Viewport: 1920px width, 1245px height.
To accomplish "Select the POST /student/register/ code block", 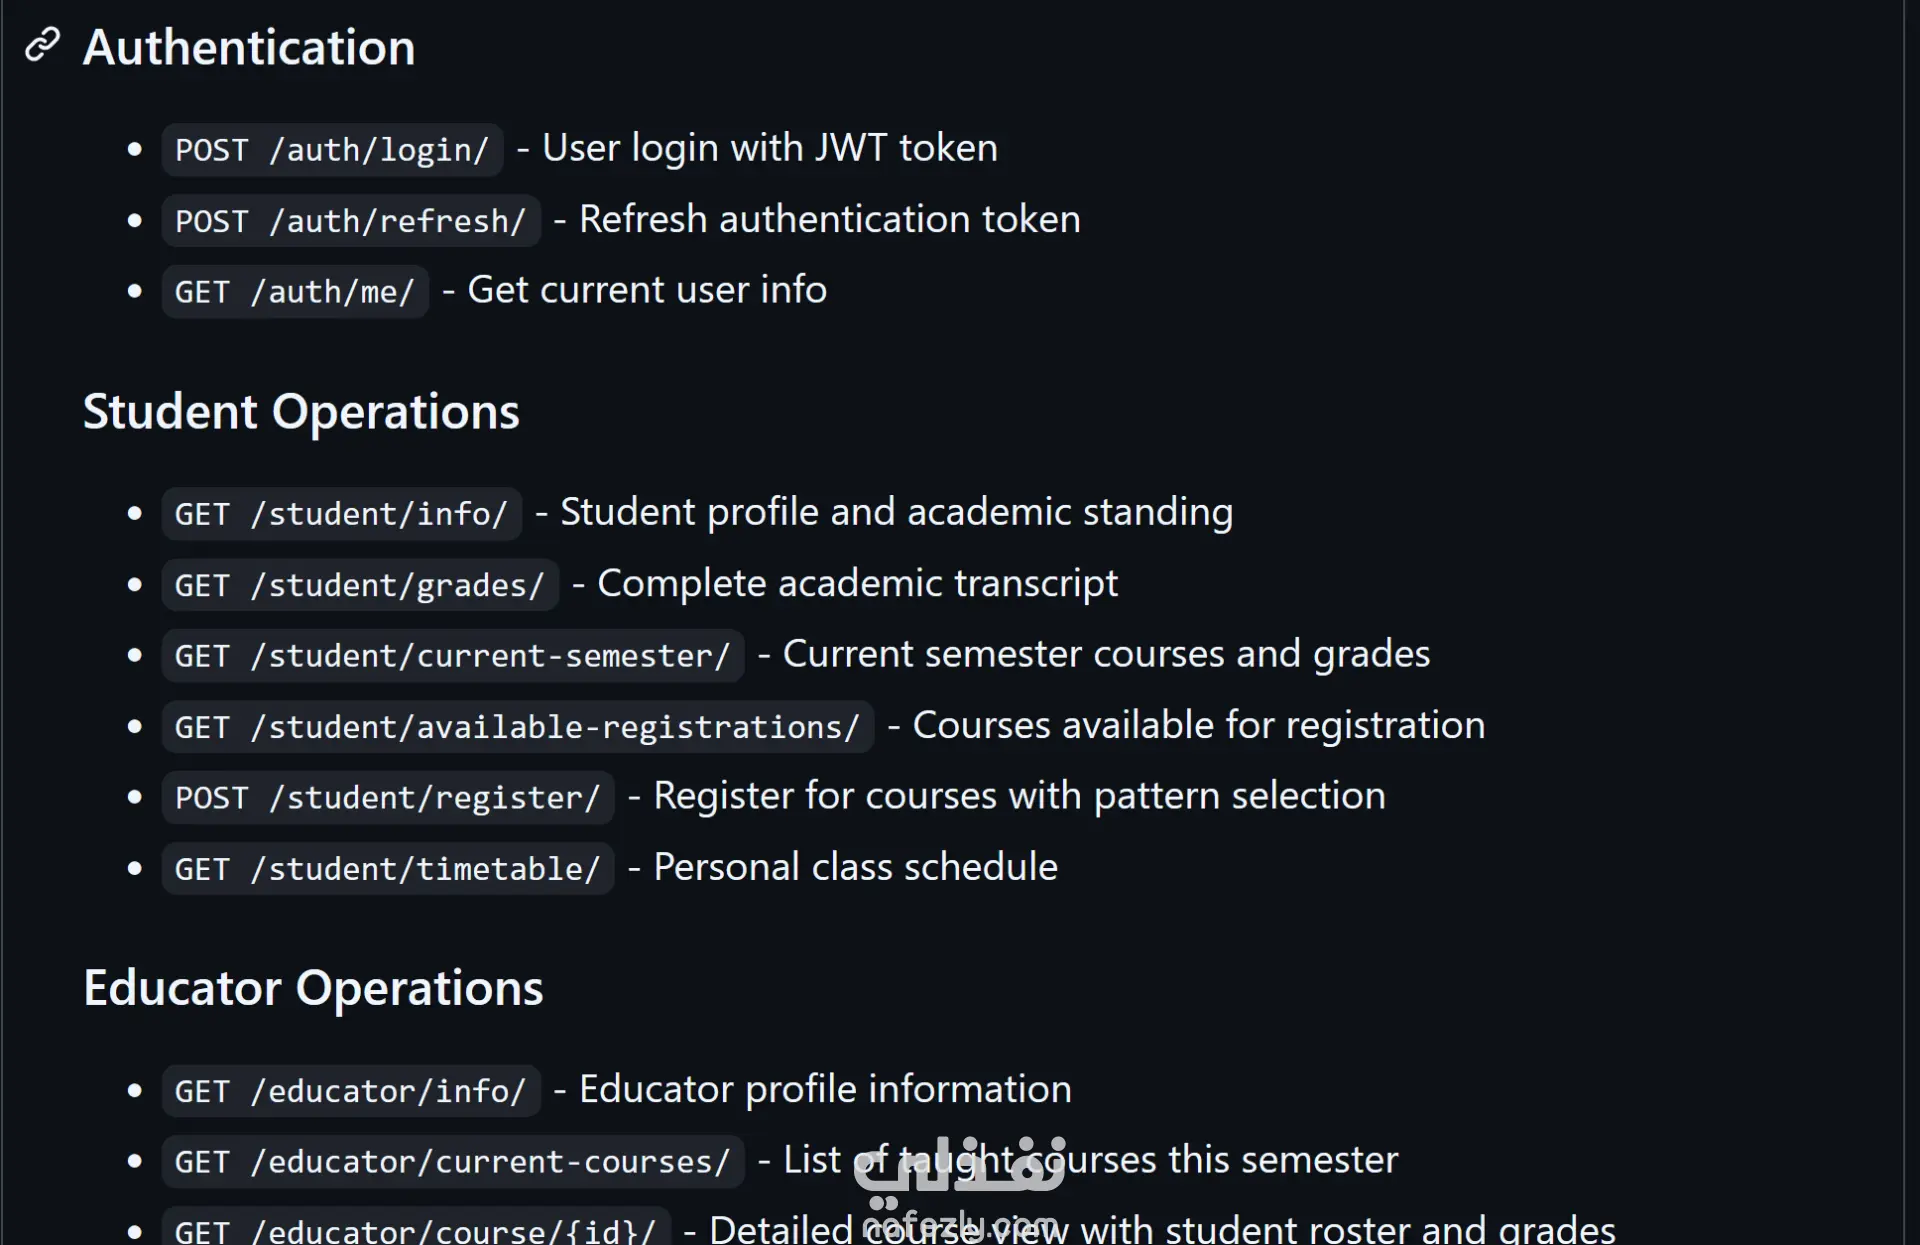I will click(x=387, y=798).
